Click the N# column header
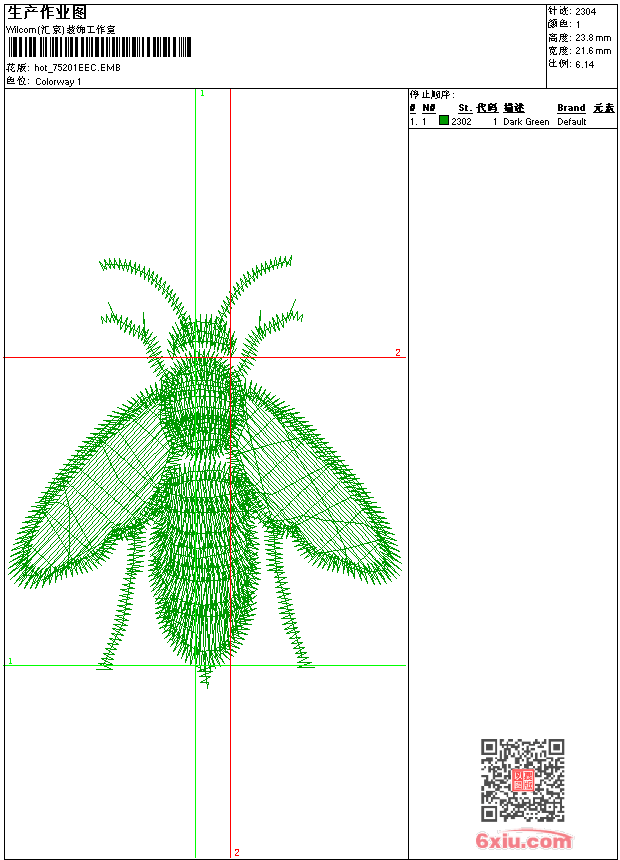Viewport: 620px width, 860px height. pos(428,108)
